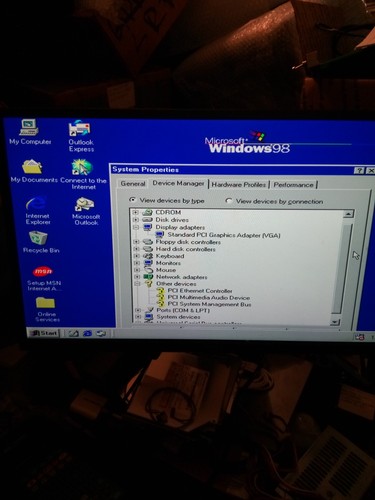The image size is (375, 500).
Task: Select Standard PCI Graphics Adapter (VGA) entry
Action: point(224,235)
